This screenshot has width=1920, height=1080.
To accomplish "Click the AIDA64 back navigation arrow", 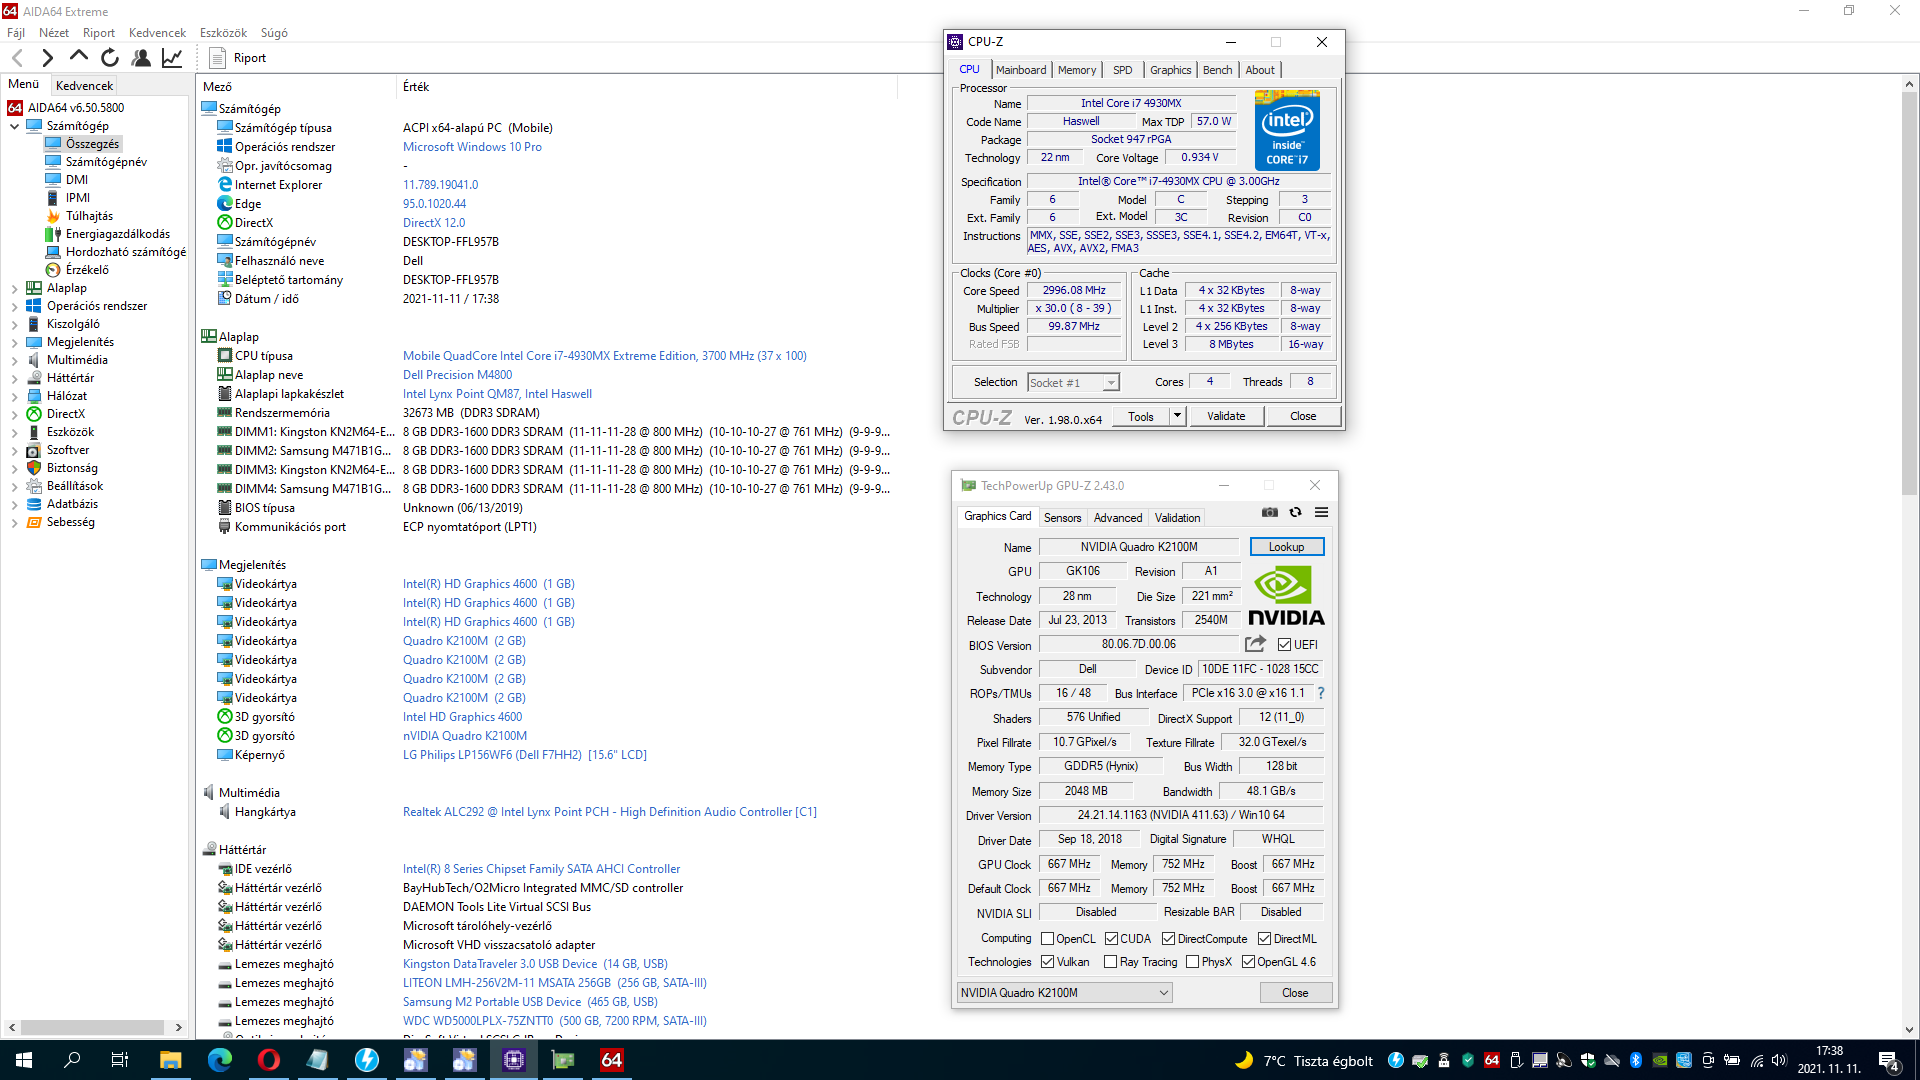I will point(17,58).
